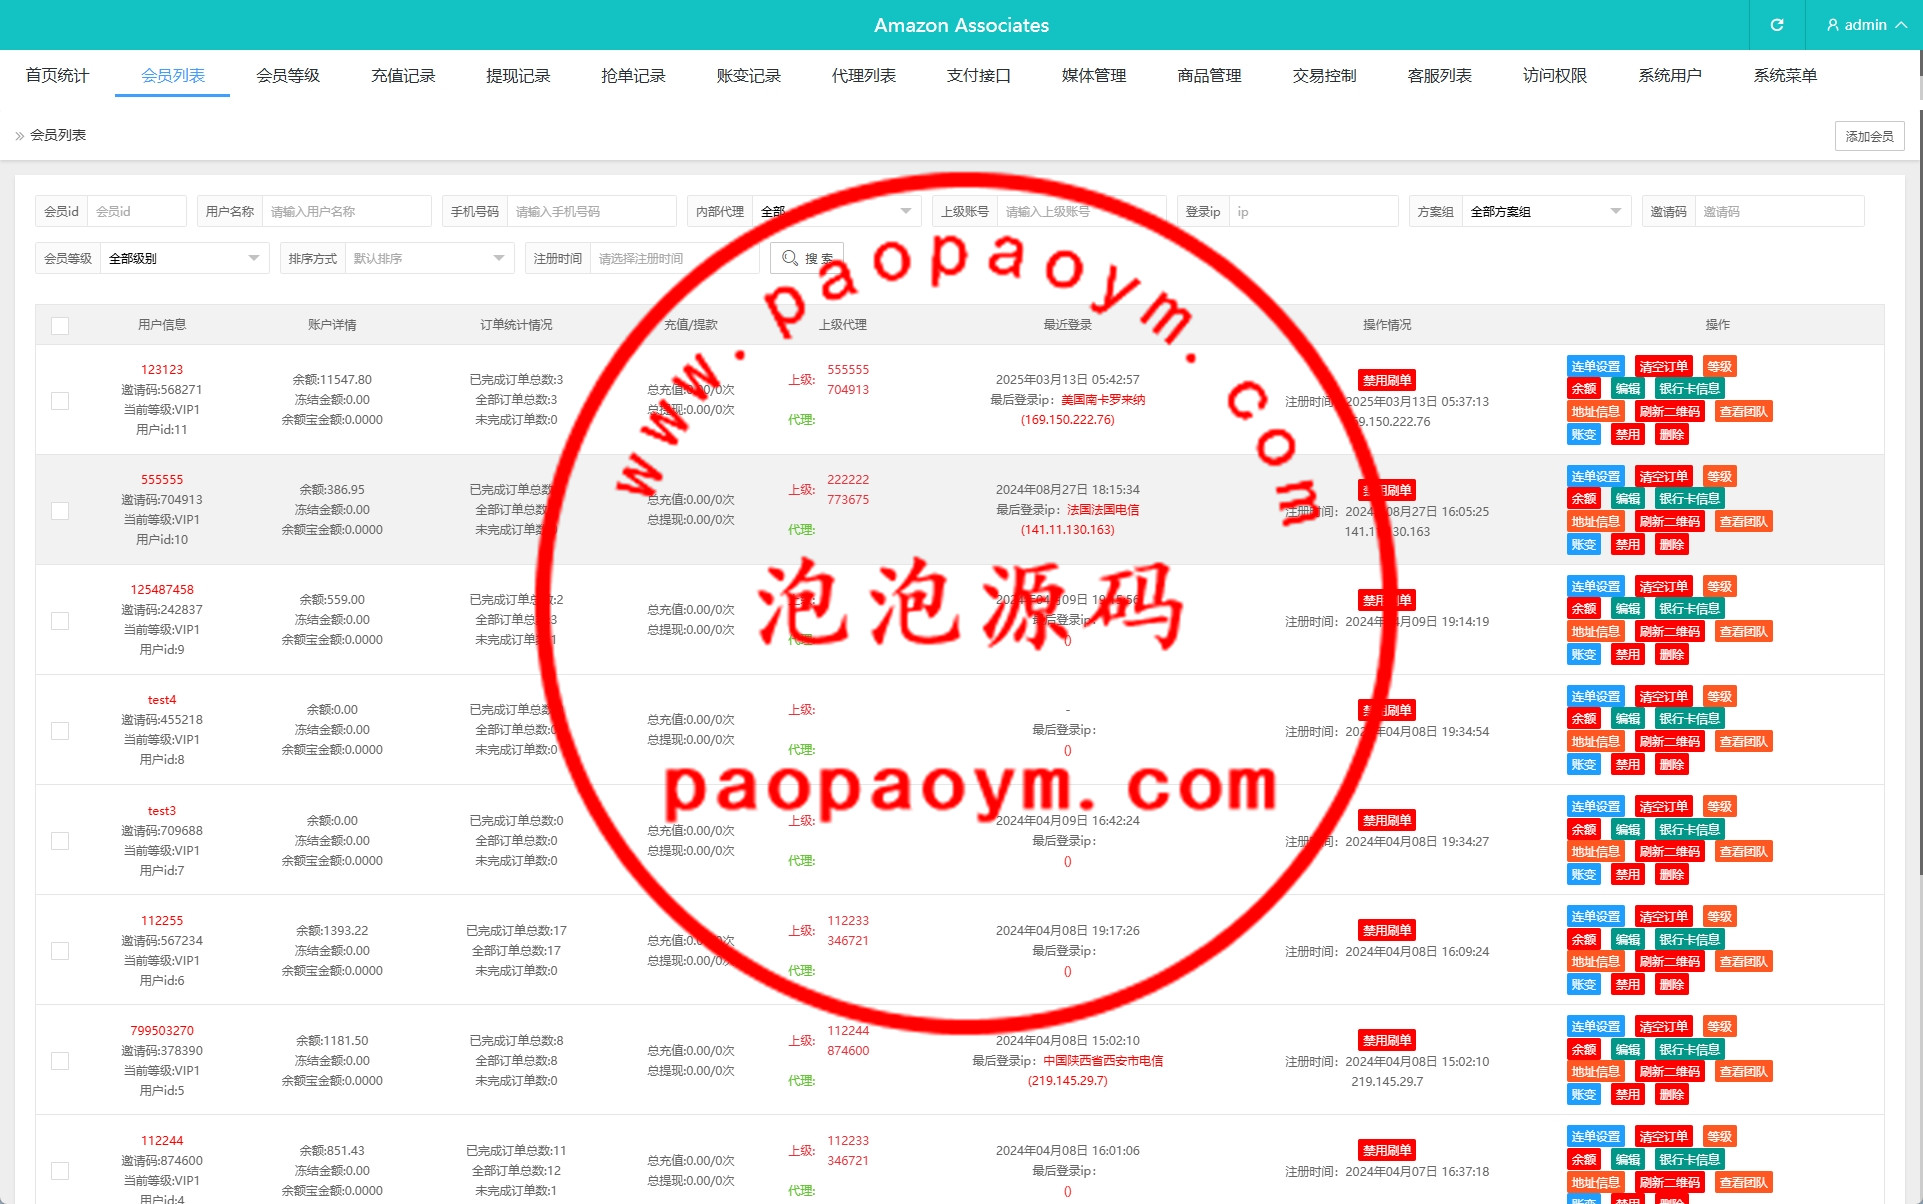Click username link 123123
Screen dimensions: 1923x1204
coord(162,369)
